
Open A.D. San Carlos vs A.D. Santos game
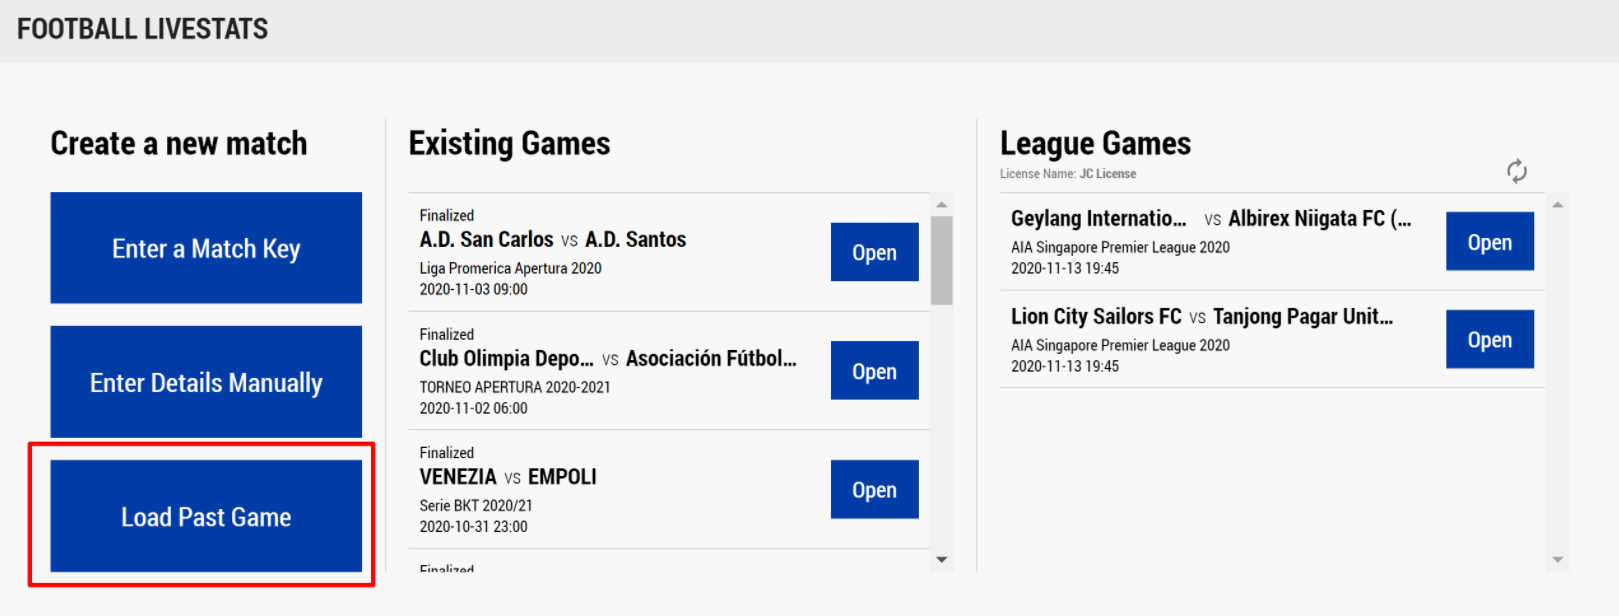[874, 252]
